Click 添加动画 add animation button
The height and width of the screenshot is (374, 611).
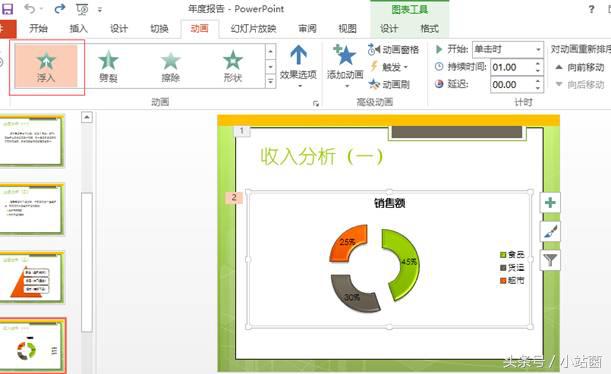(345, 65)
